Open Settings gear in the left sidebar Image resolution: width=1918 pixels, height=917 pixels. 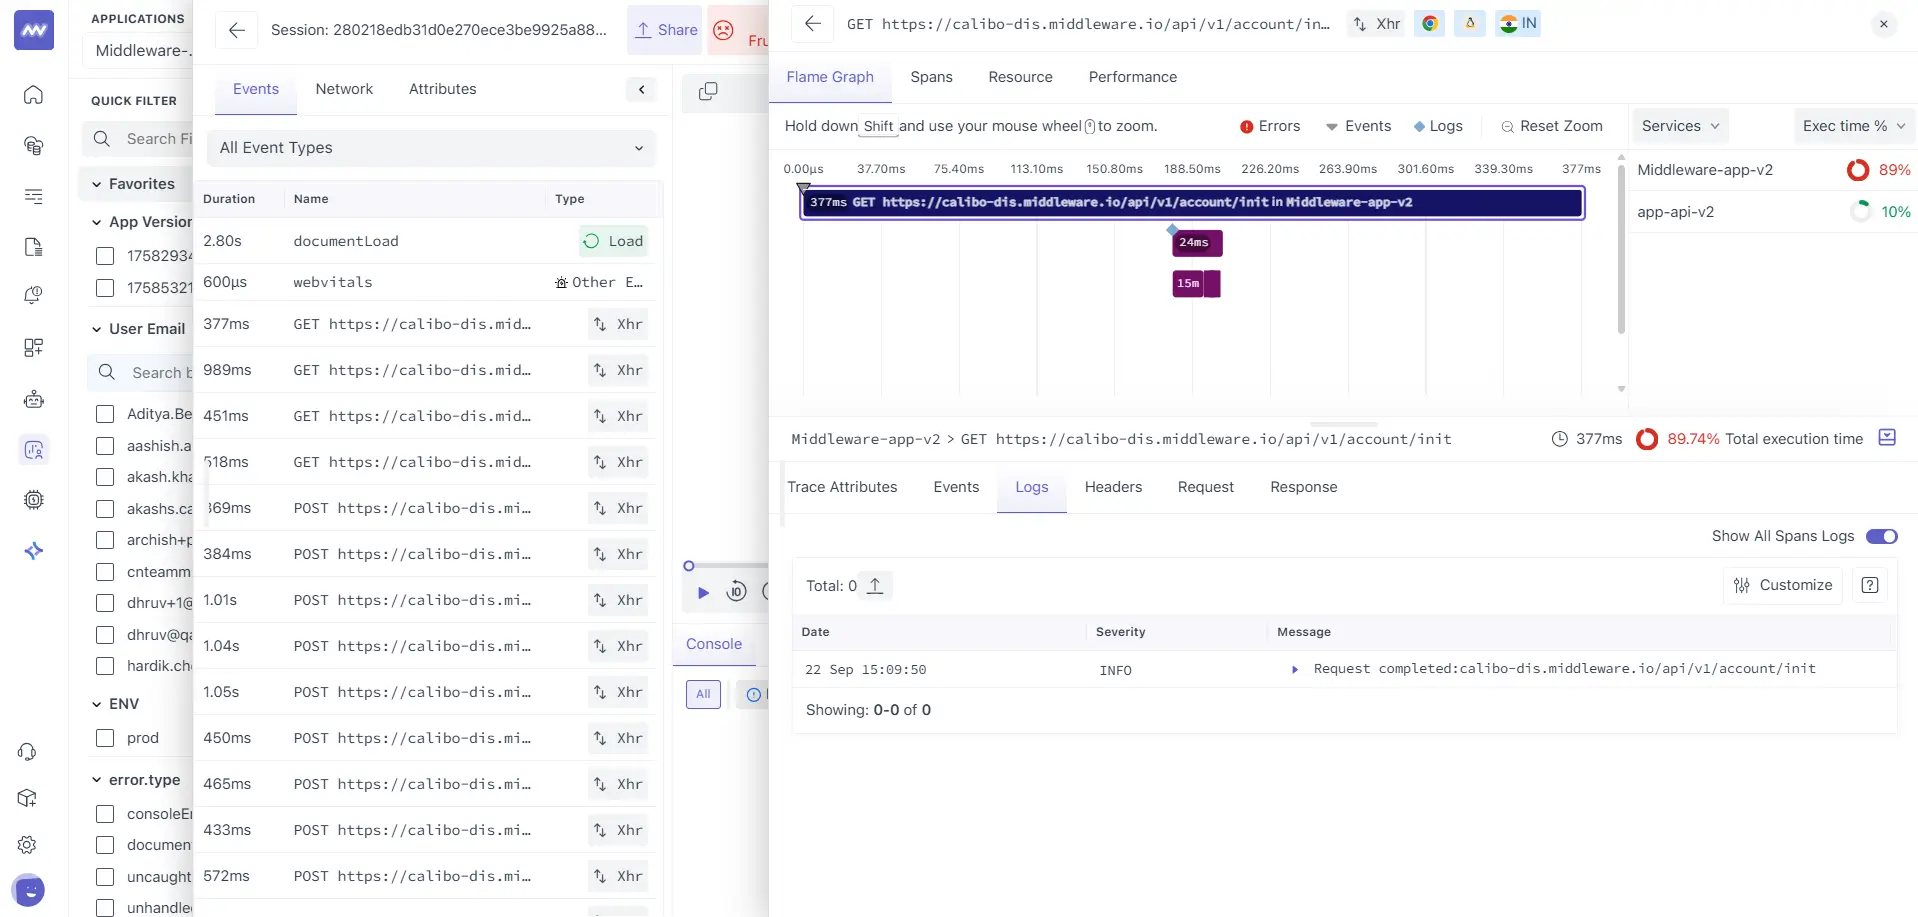coord(27,845)
